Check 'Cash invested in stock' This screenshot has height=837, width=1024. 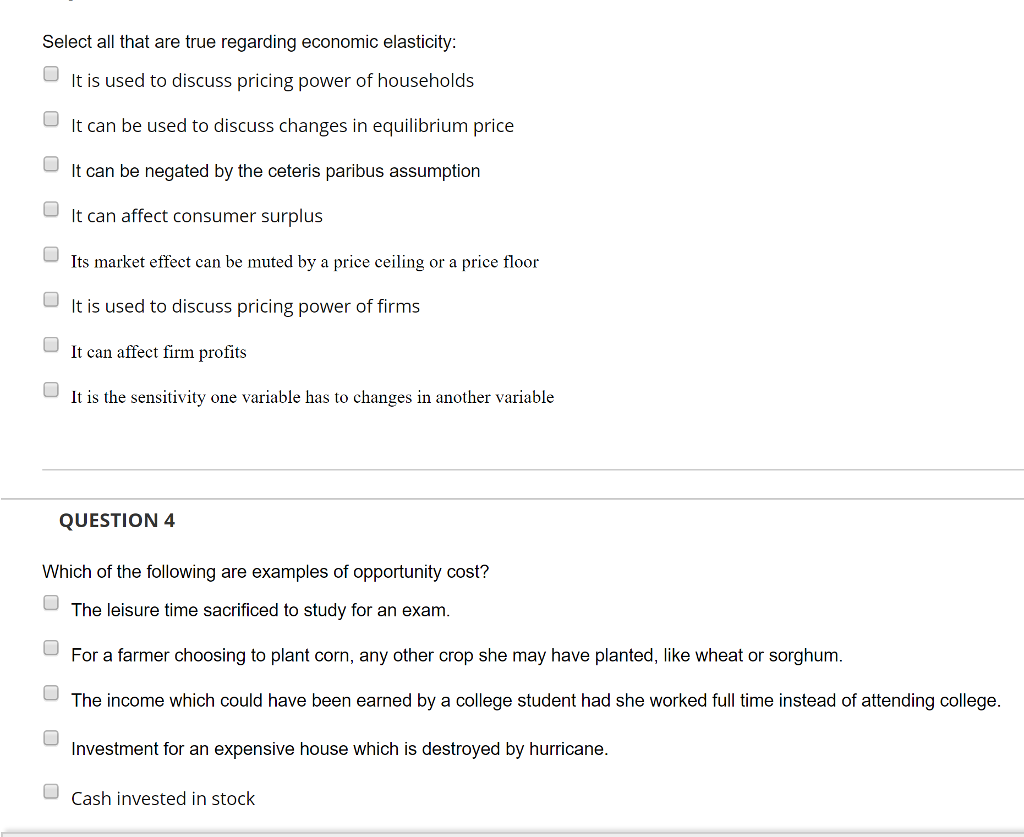(x=50, y=790)
